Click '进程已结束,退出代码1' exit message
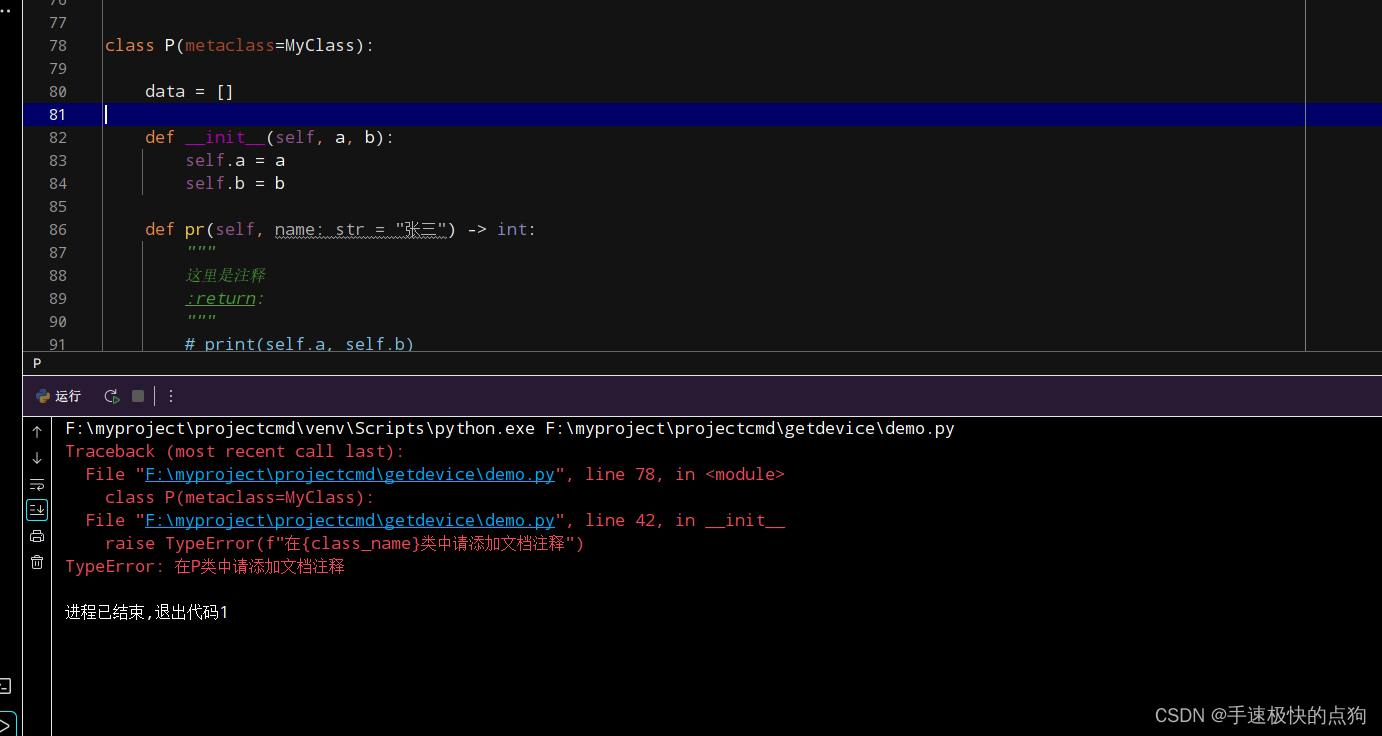 pyautogui.click(x=147, y=612)
